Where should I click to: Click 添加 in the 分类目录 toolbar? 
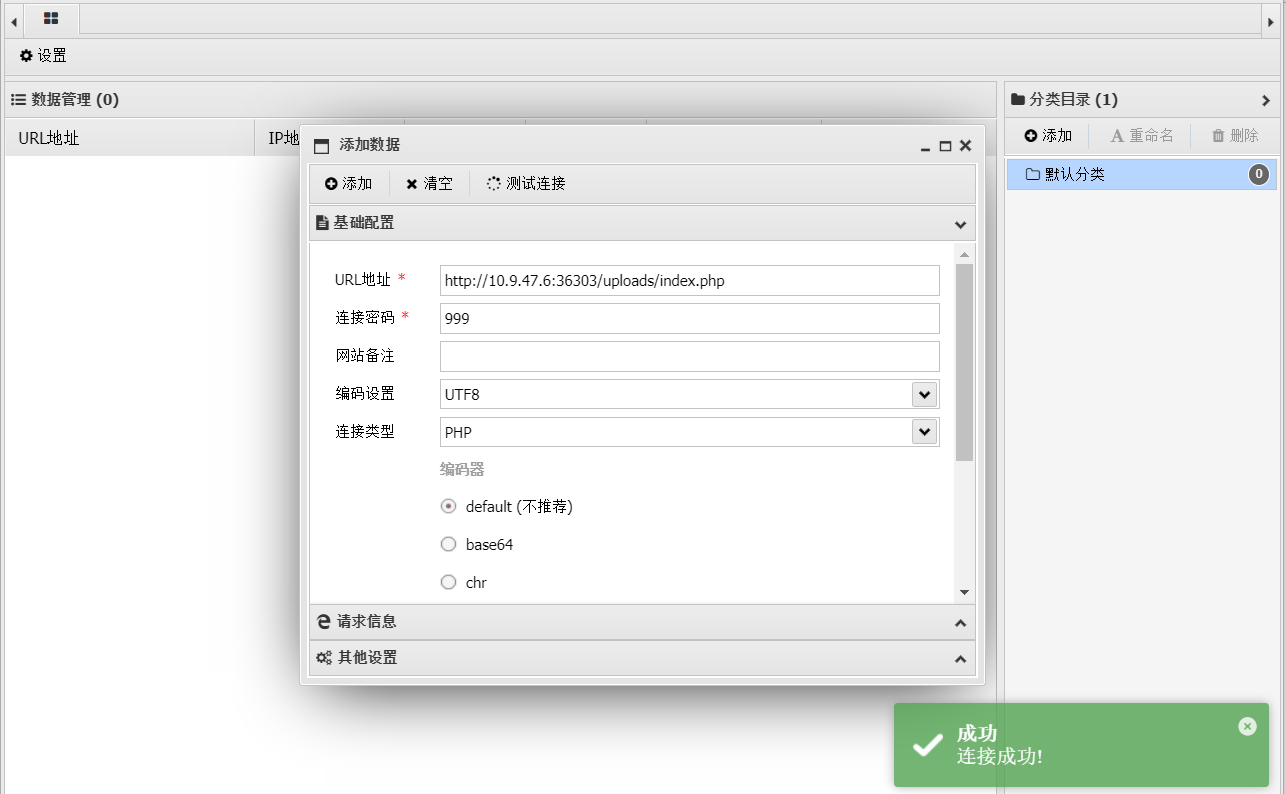point(1048,136)
